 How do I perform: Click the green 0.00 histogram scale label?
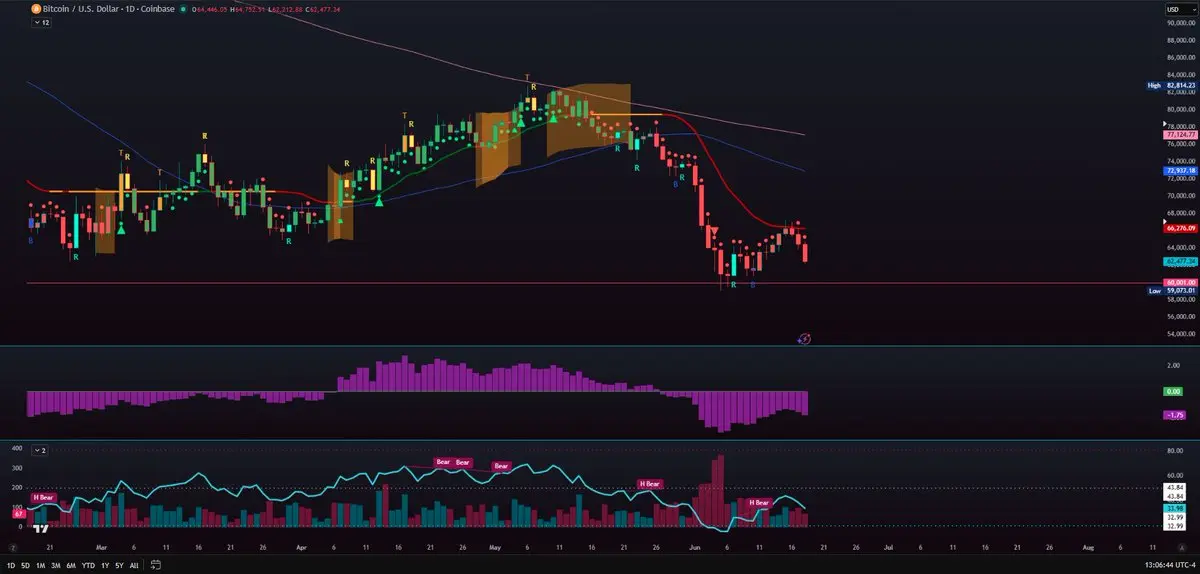(x=1174, y=392)
